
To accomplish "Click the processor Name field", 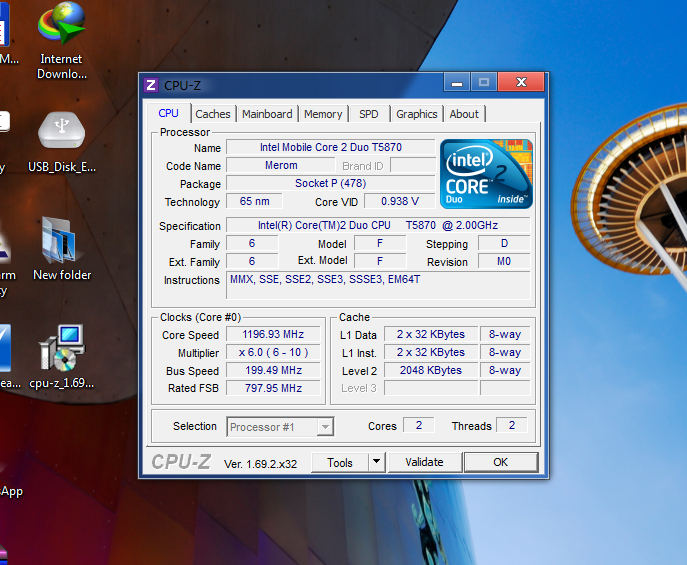I will [x=331, y=147].
